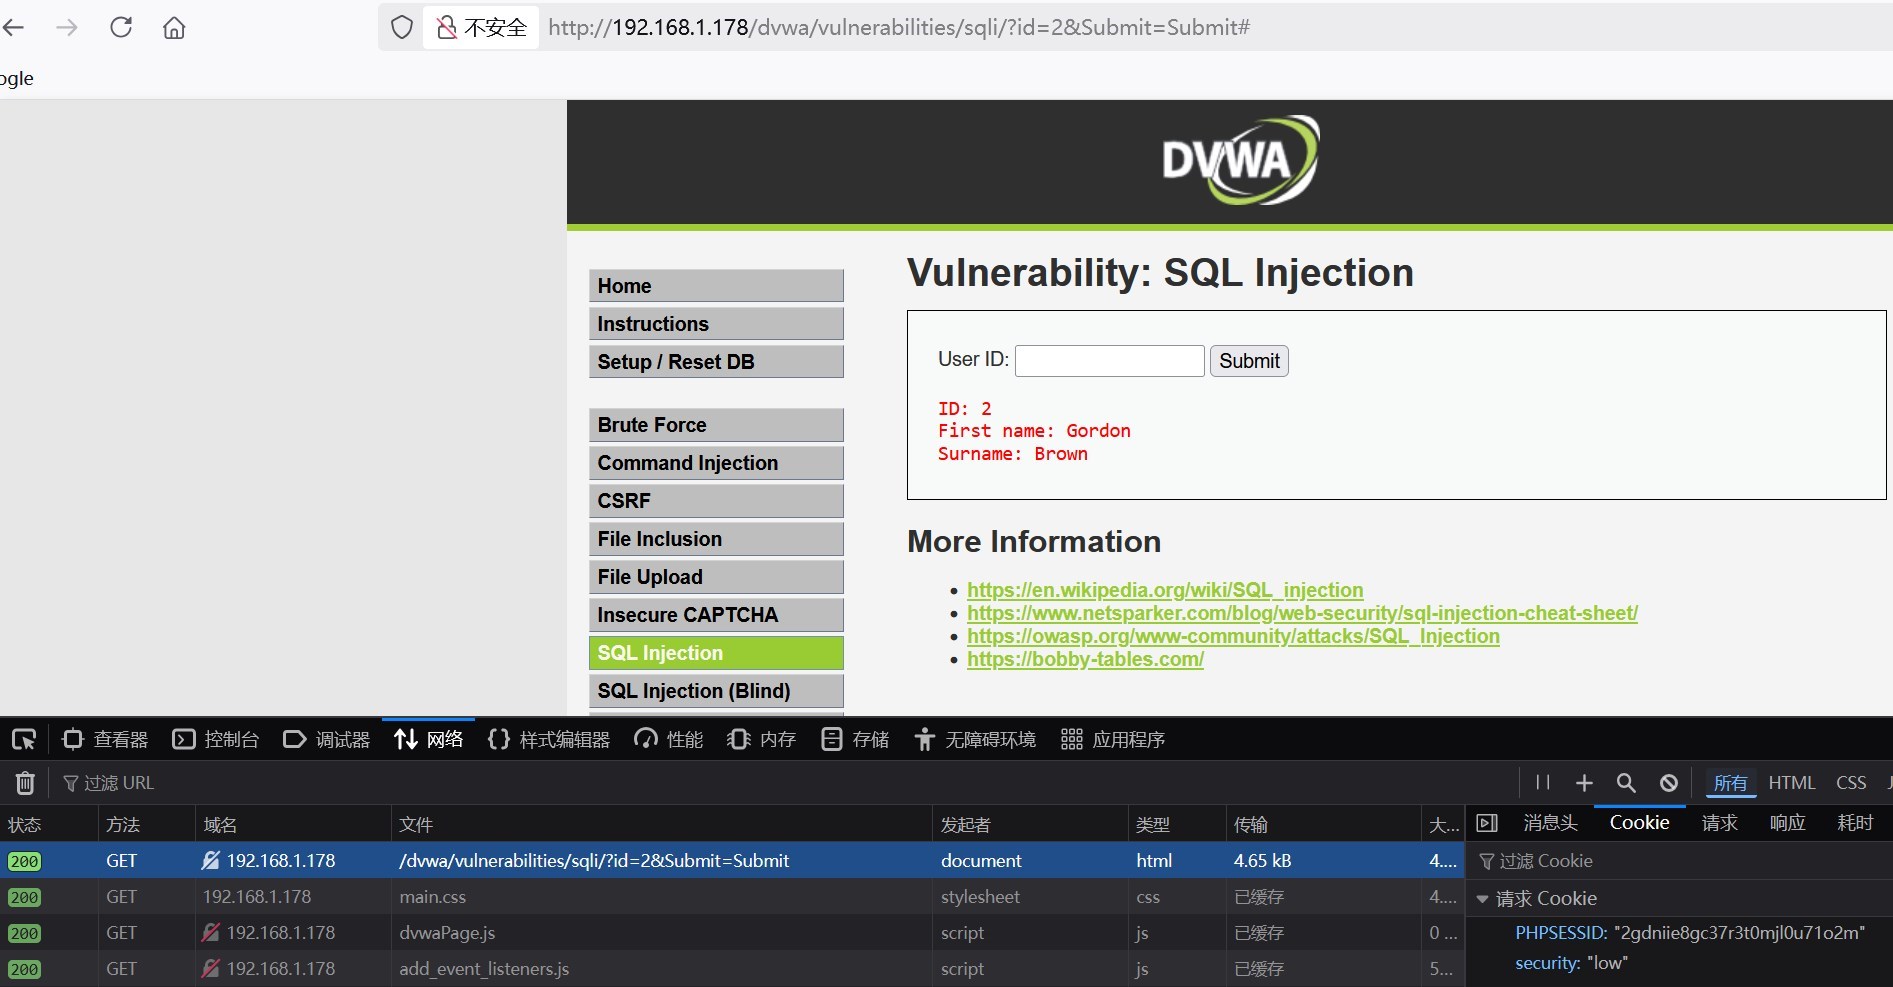Click the Submit button

(x=1249, y=361)
